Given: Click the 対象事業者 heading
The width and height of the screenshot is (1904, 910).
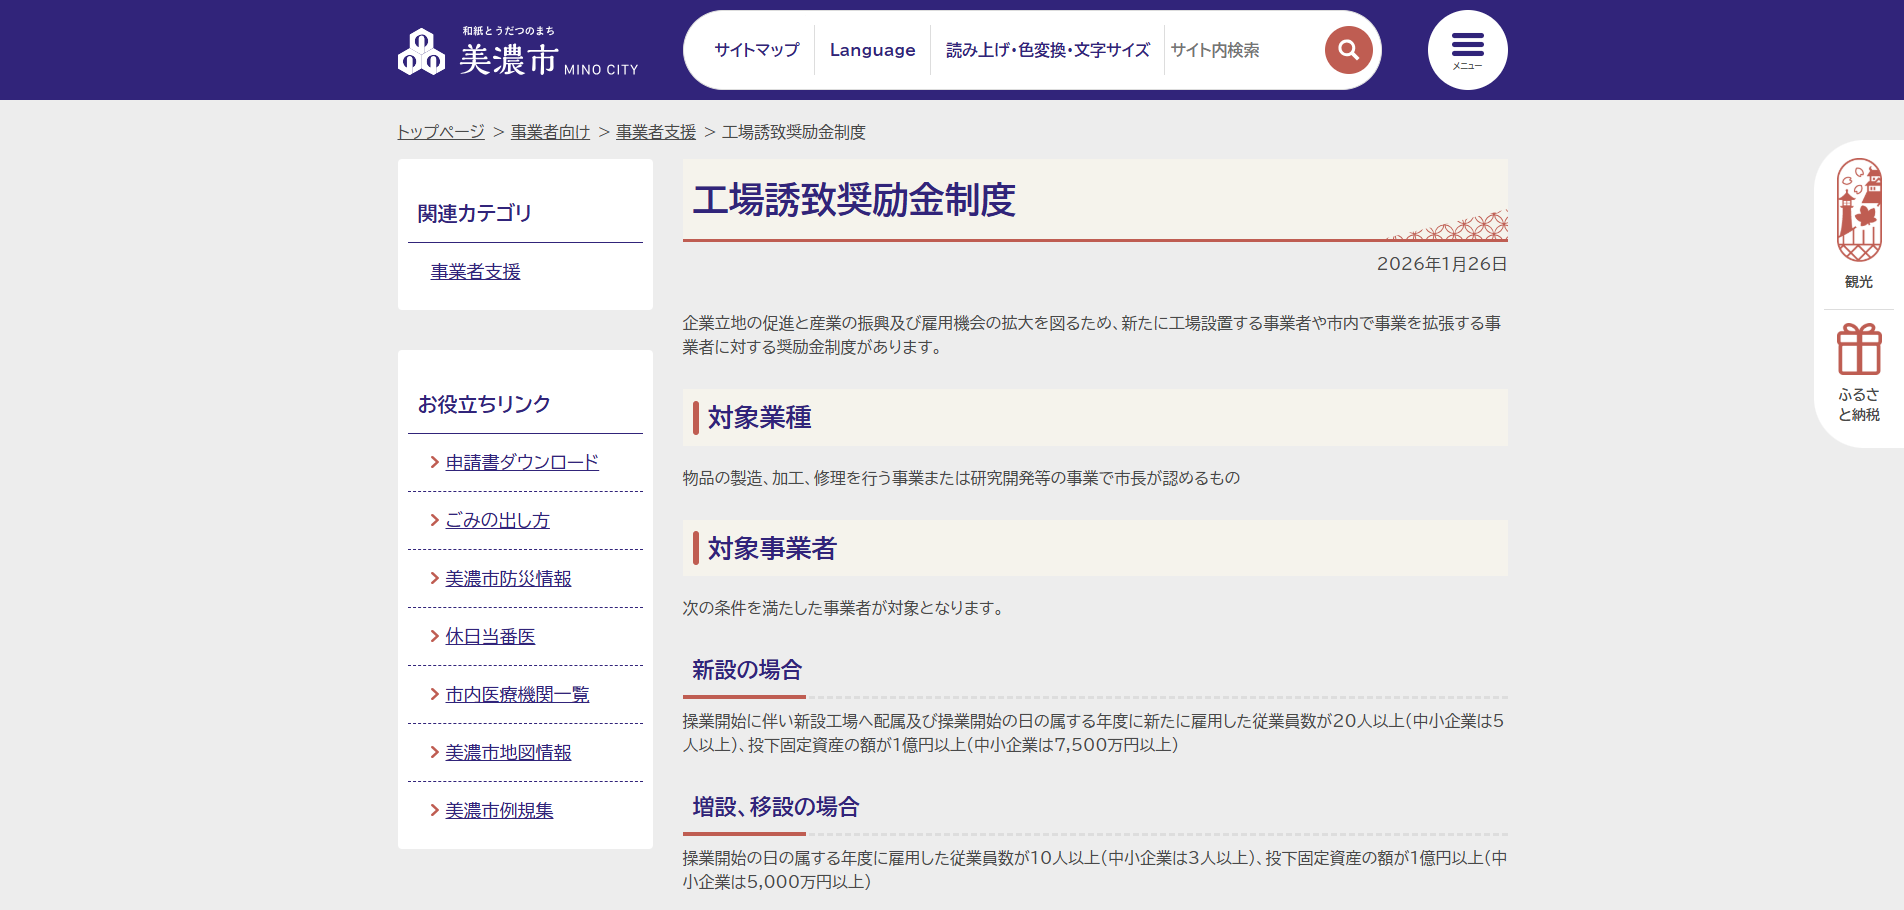Looking at the screenshot, I should point(772,548).
